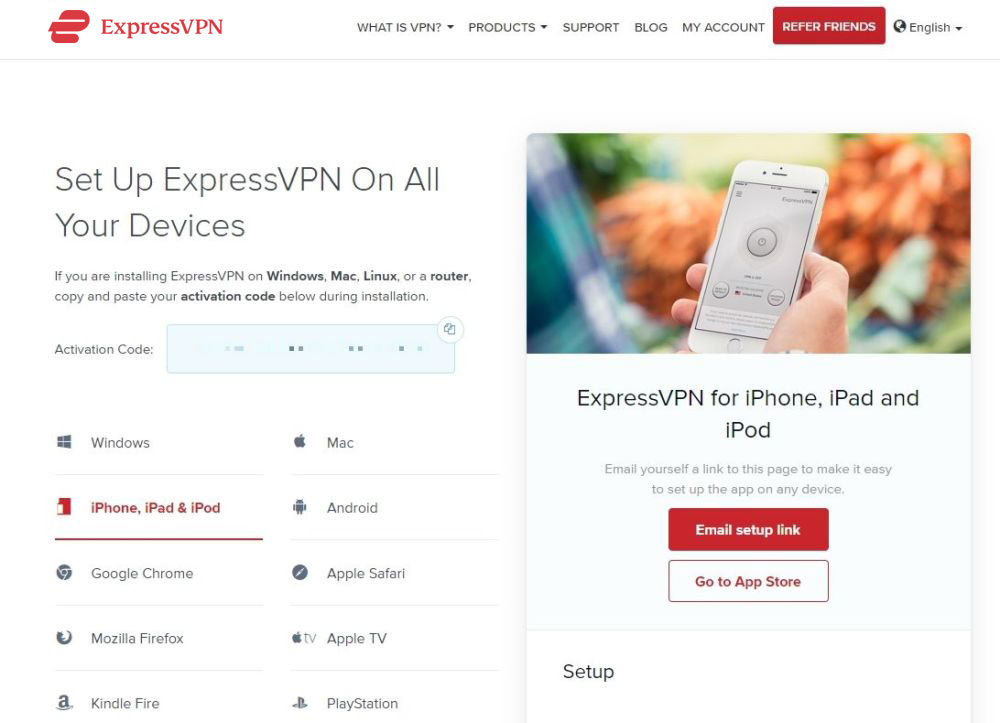Choose the Kindle Fire Amazon icon

coord(64,703)
